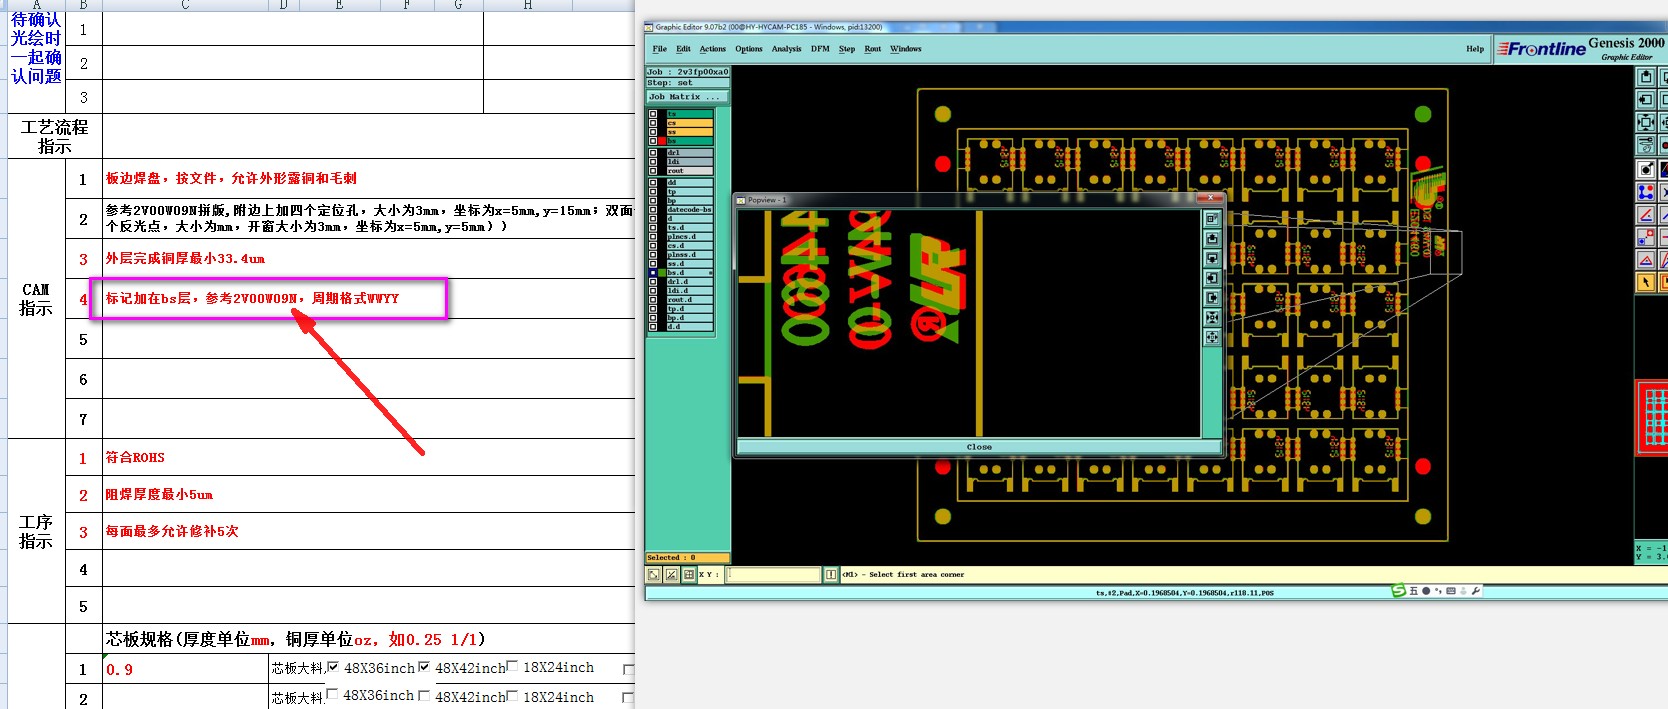The width and height of the screenshot is (1668, 709).
Task: Click the Sogou input method S icon
Action: click(1399, 590)
